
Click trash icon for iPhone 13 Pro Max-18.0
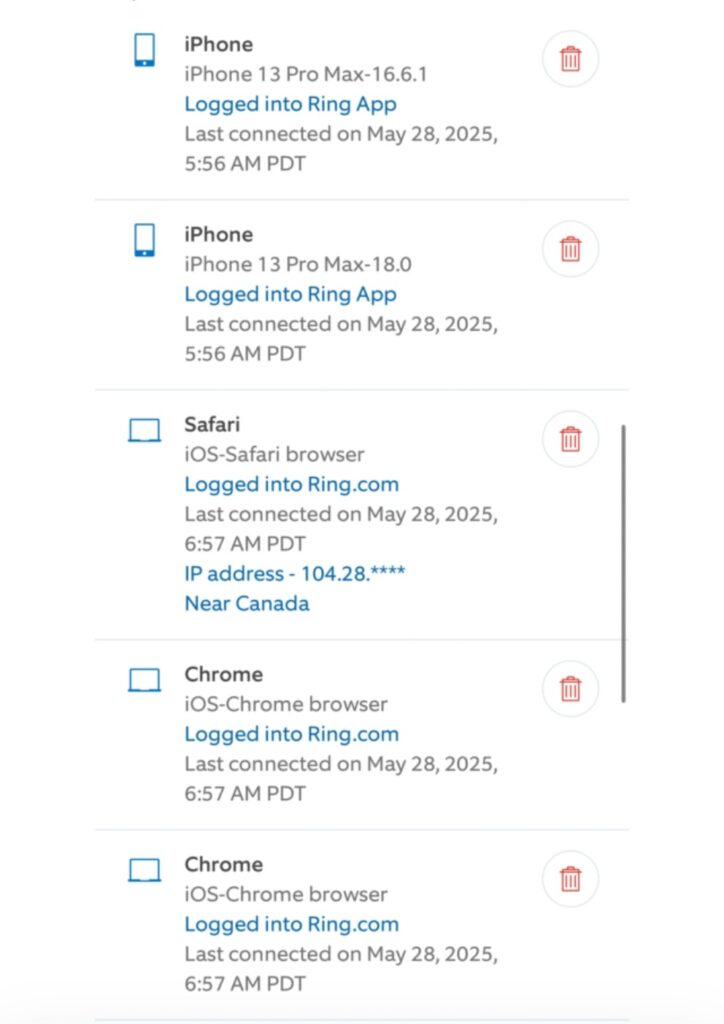pyautogui.click(x=570, y=249)
